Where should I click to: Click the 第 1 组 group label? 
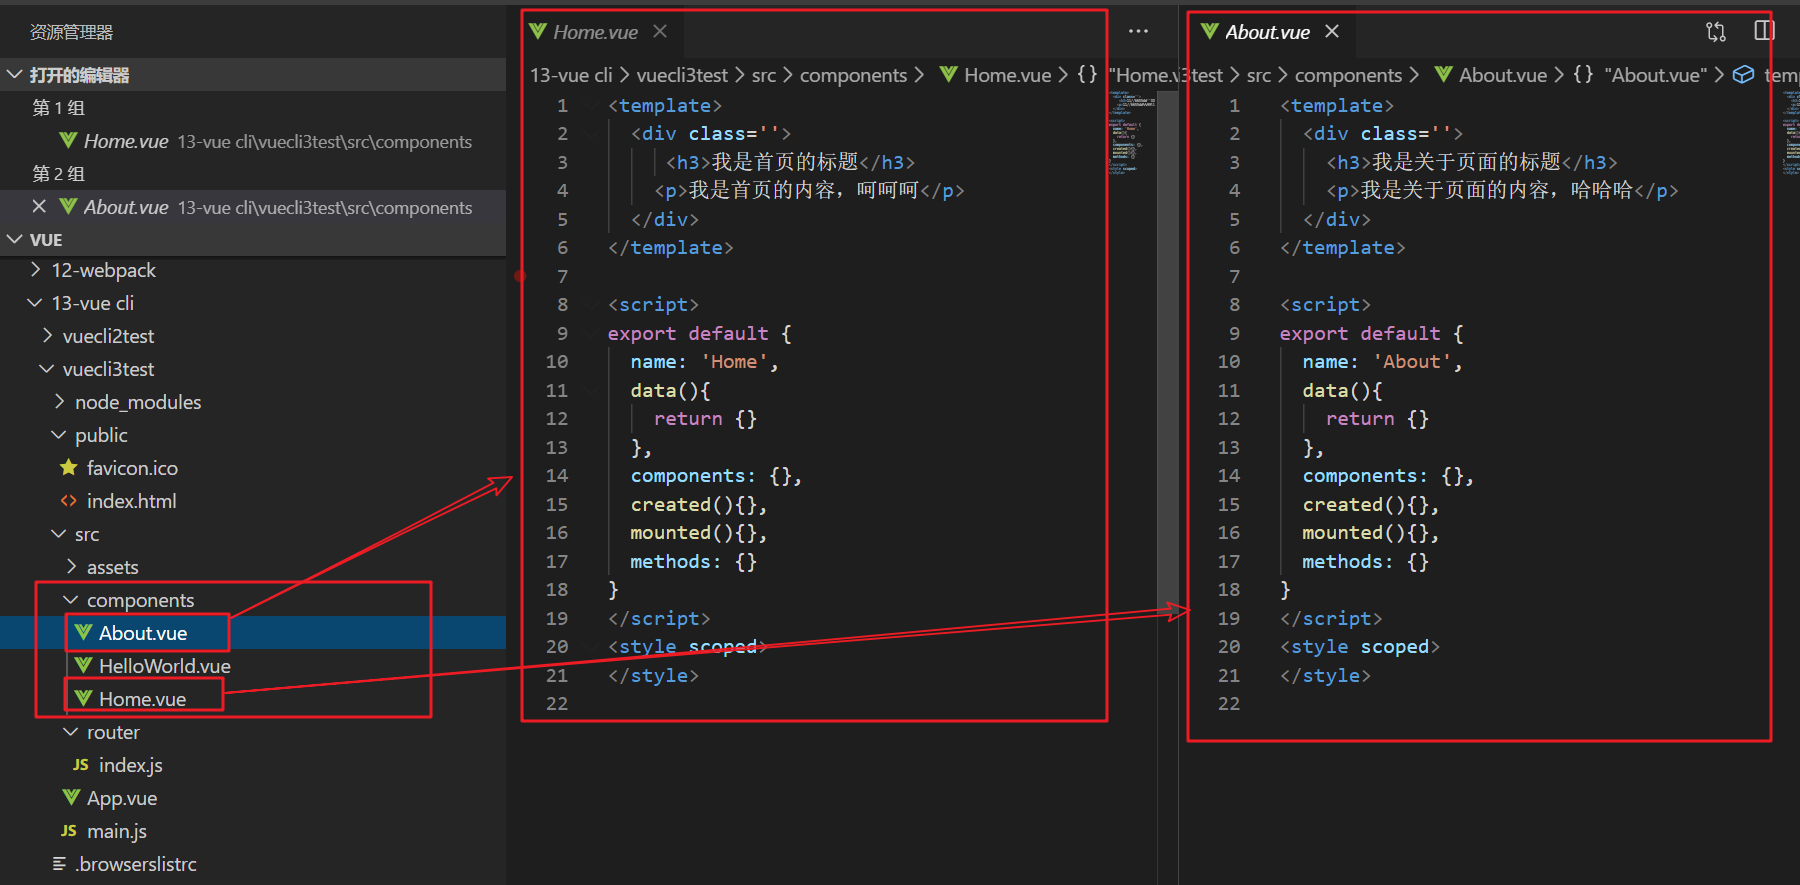click(x=58, y=108)
